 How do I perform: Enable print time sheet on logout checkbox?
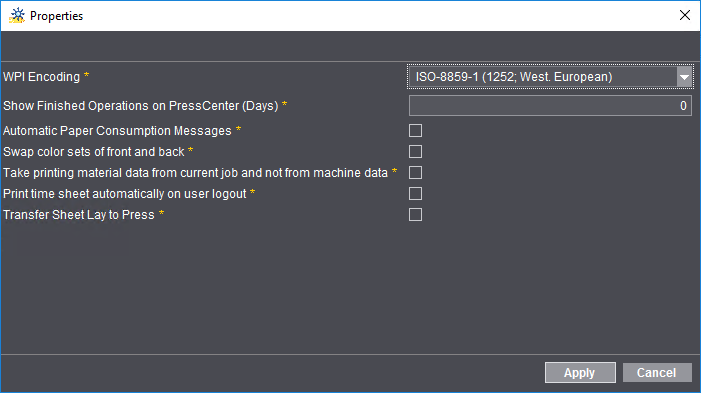pos(415,194)
